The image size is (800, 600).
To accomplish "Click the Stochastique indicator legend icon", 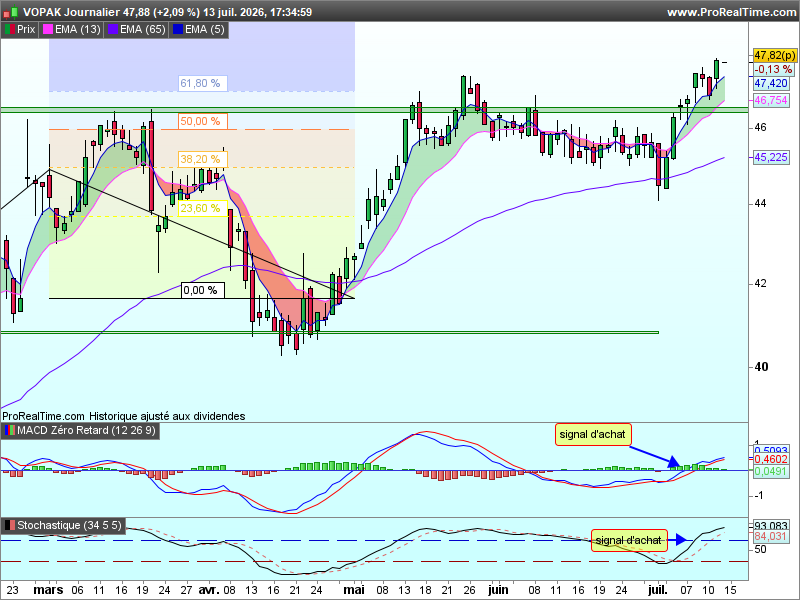I will pos(10,526).
